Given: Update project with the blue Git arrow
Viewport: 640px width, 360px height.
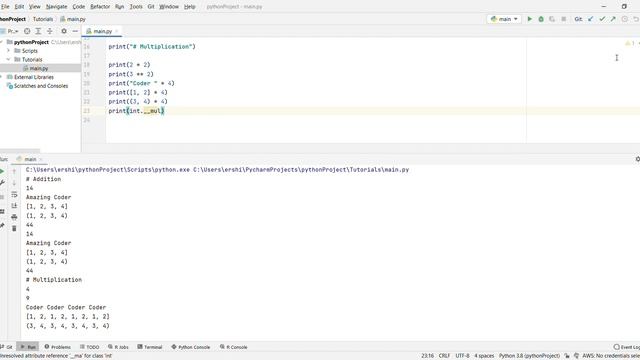Looking at the screenshot, I should coord(590,19).
